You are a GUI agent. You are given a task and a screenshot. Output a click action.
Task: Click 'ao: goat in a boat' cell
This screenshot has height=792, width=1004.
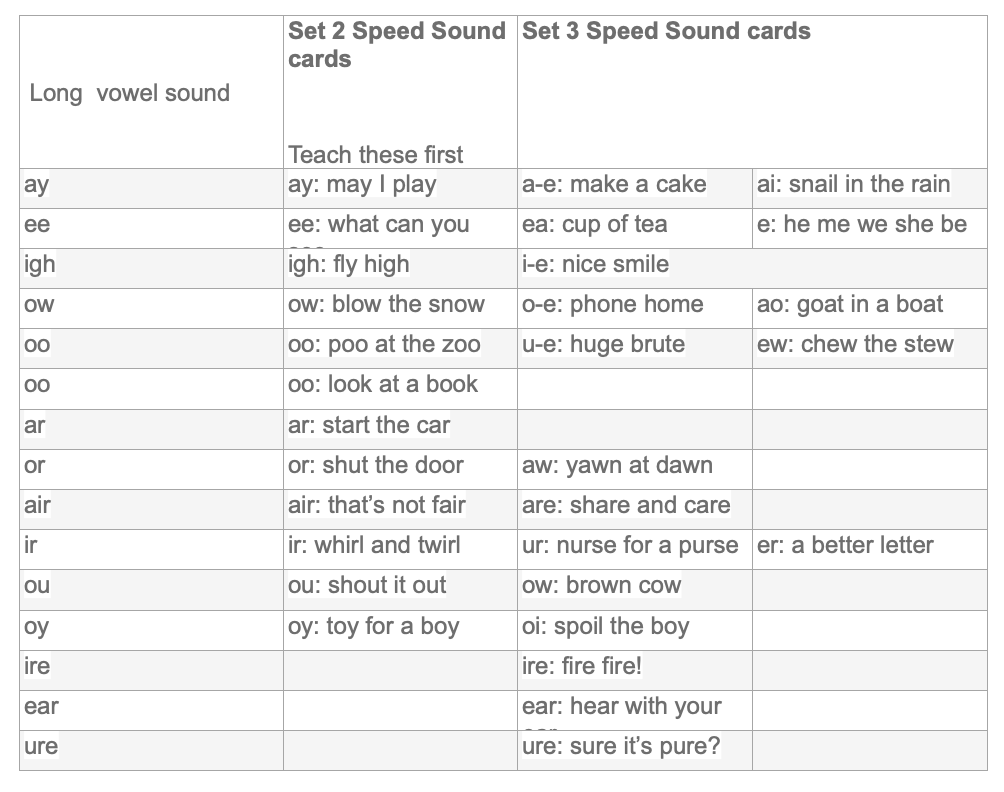coord(850,305)
